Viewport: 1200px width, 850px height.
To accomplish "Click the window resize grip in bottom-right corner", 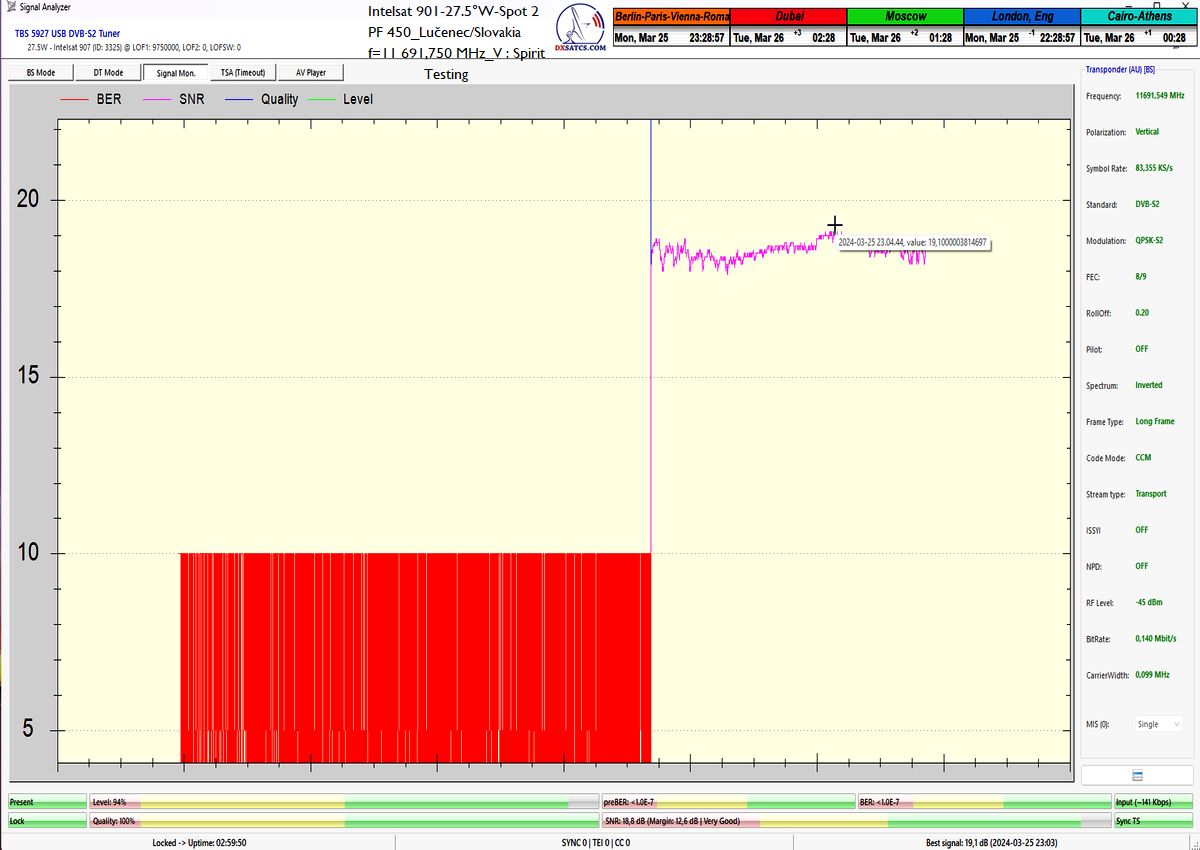I will click(1192, 843).
